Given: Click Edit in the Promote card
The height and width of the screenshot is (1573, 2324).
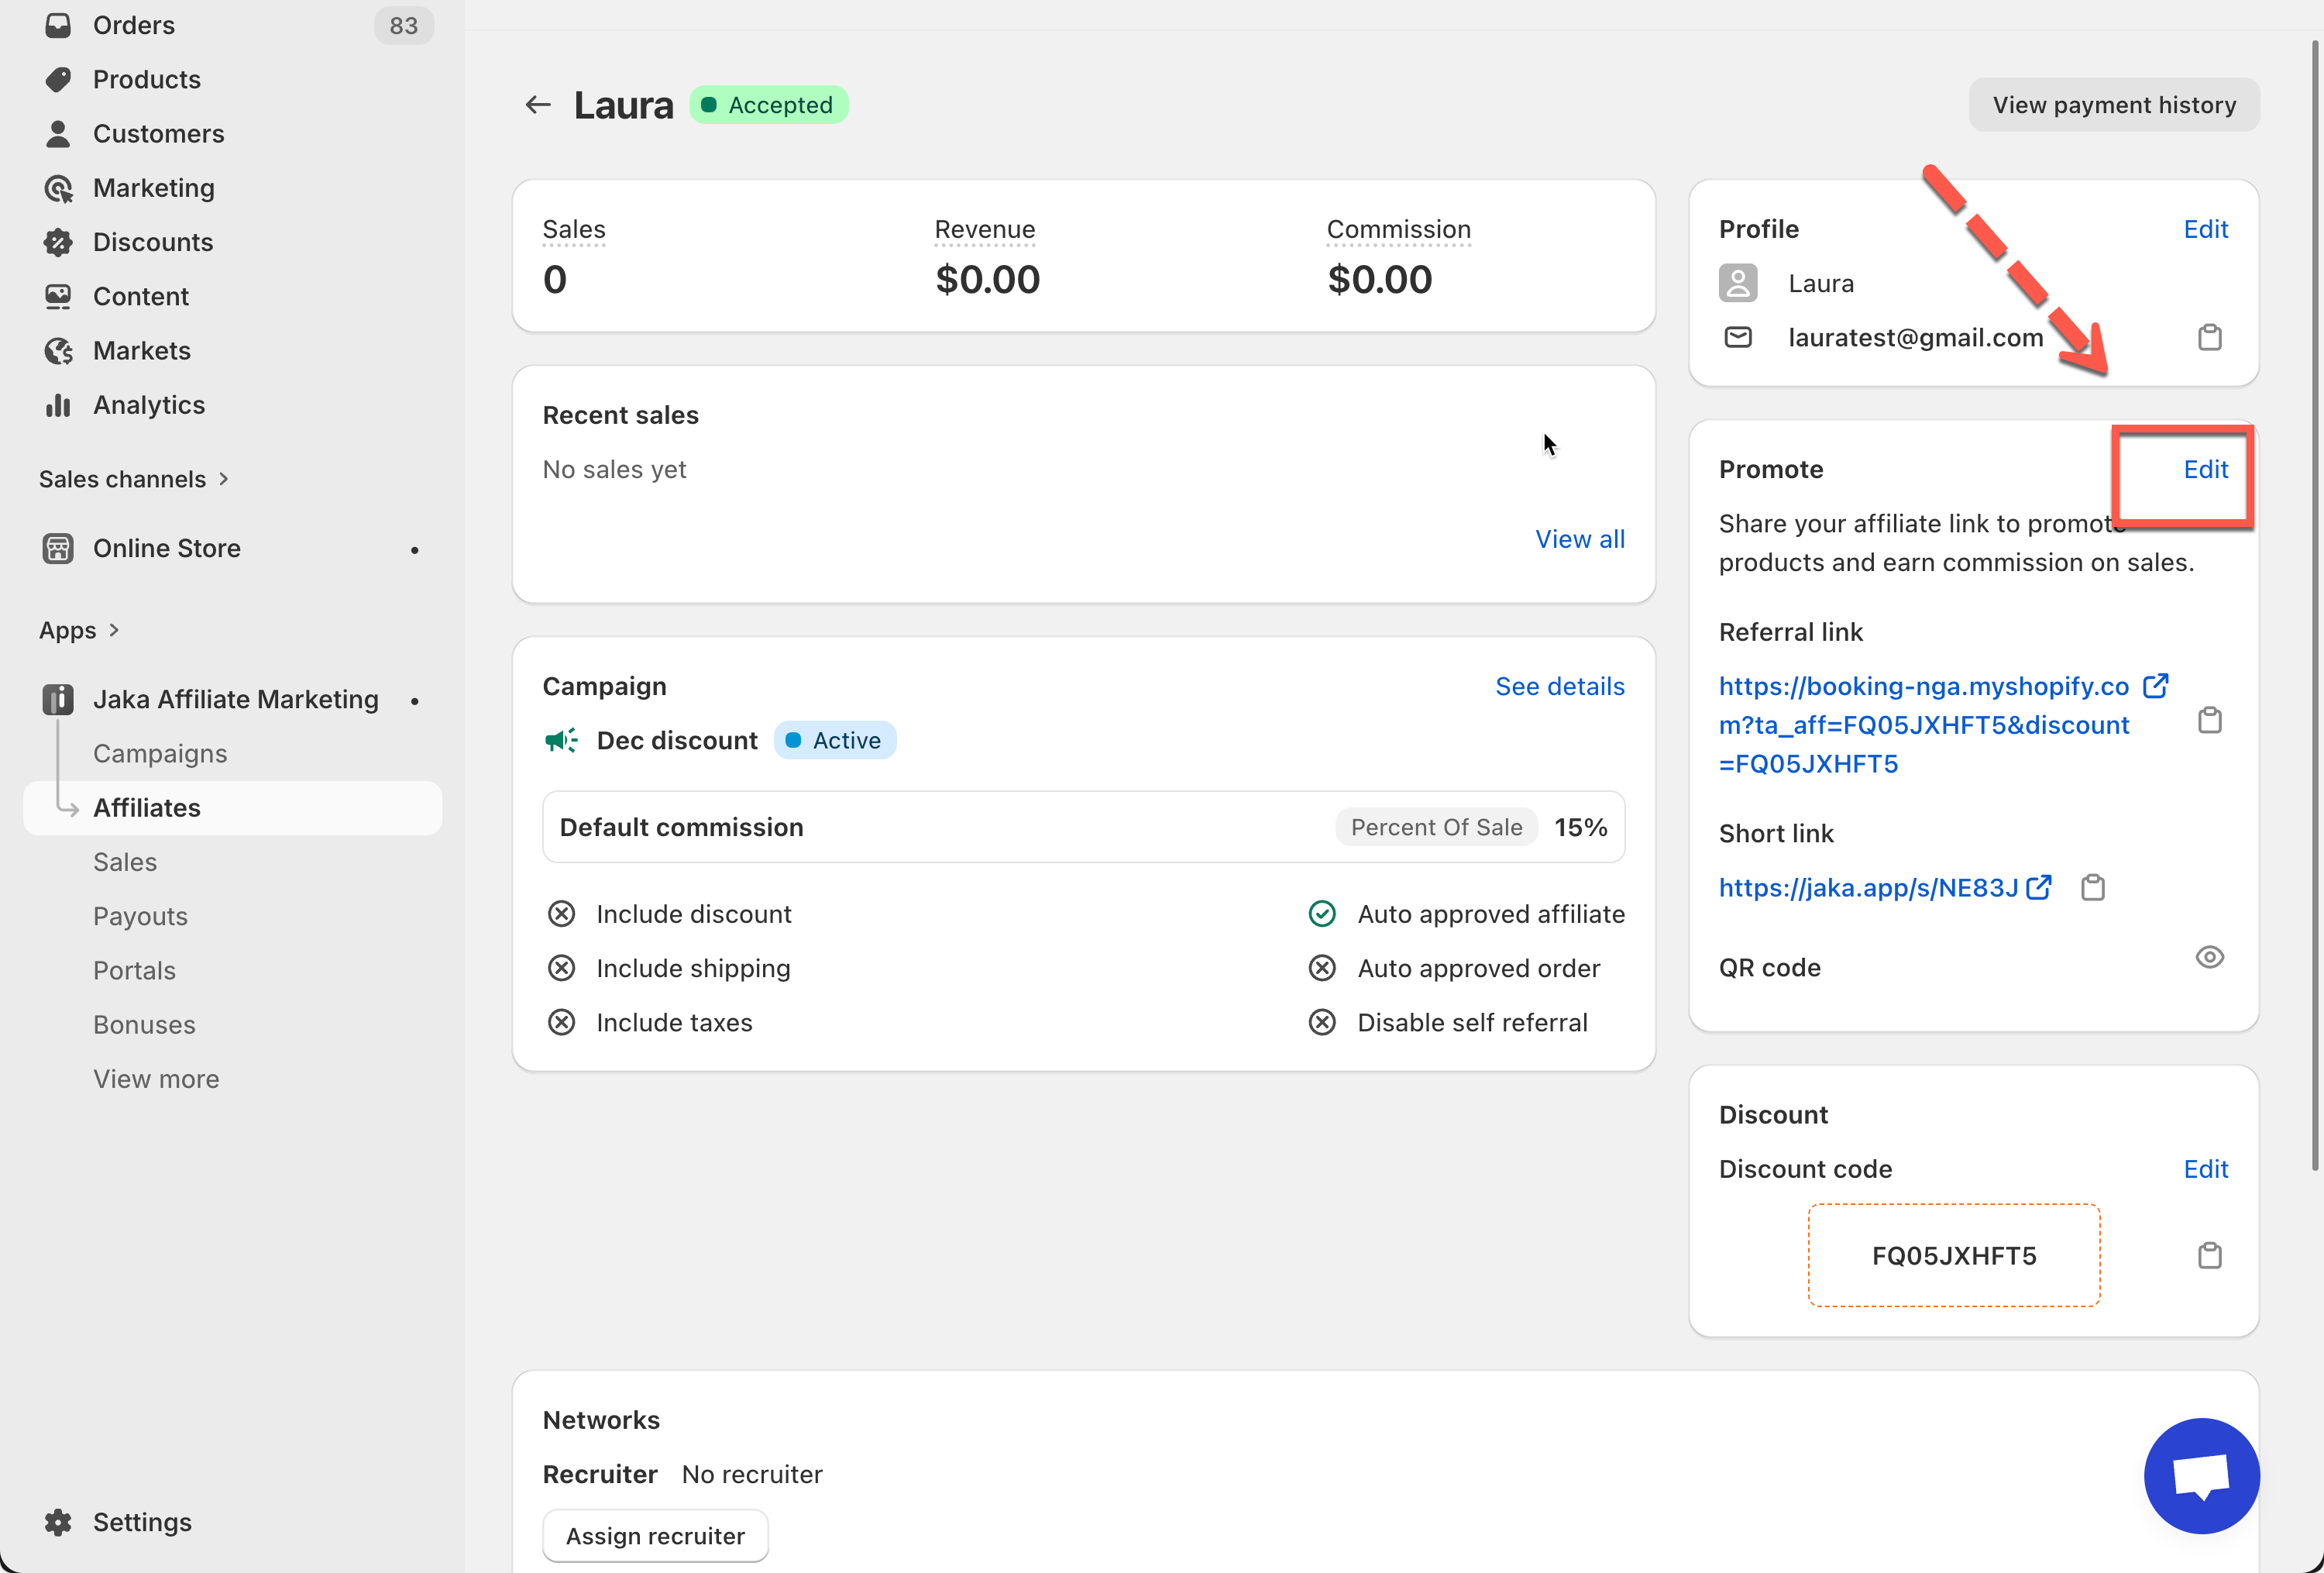Looking at the screenshot, I should (x=2205, y=470).
